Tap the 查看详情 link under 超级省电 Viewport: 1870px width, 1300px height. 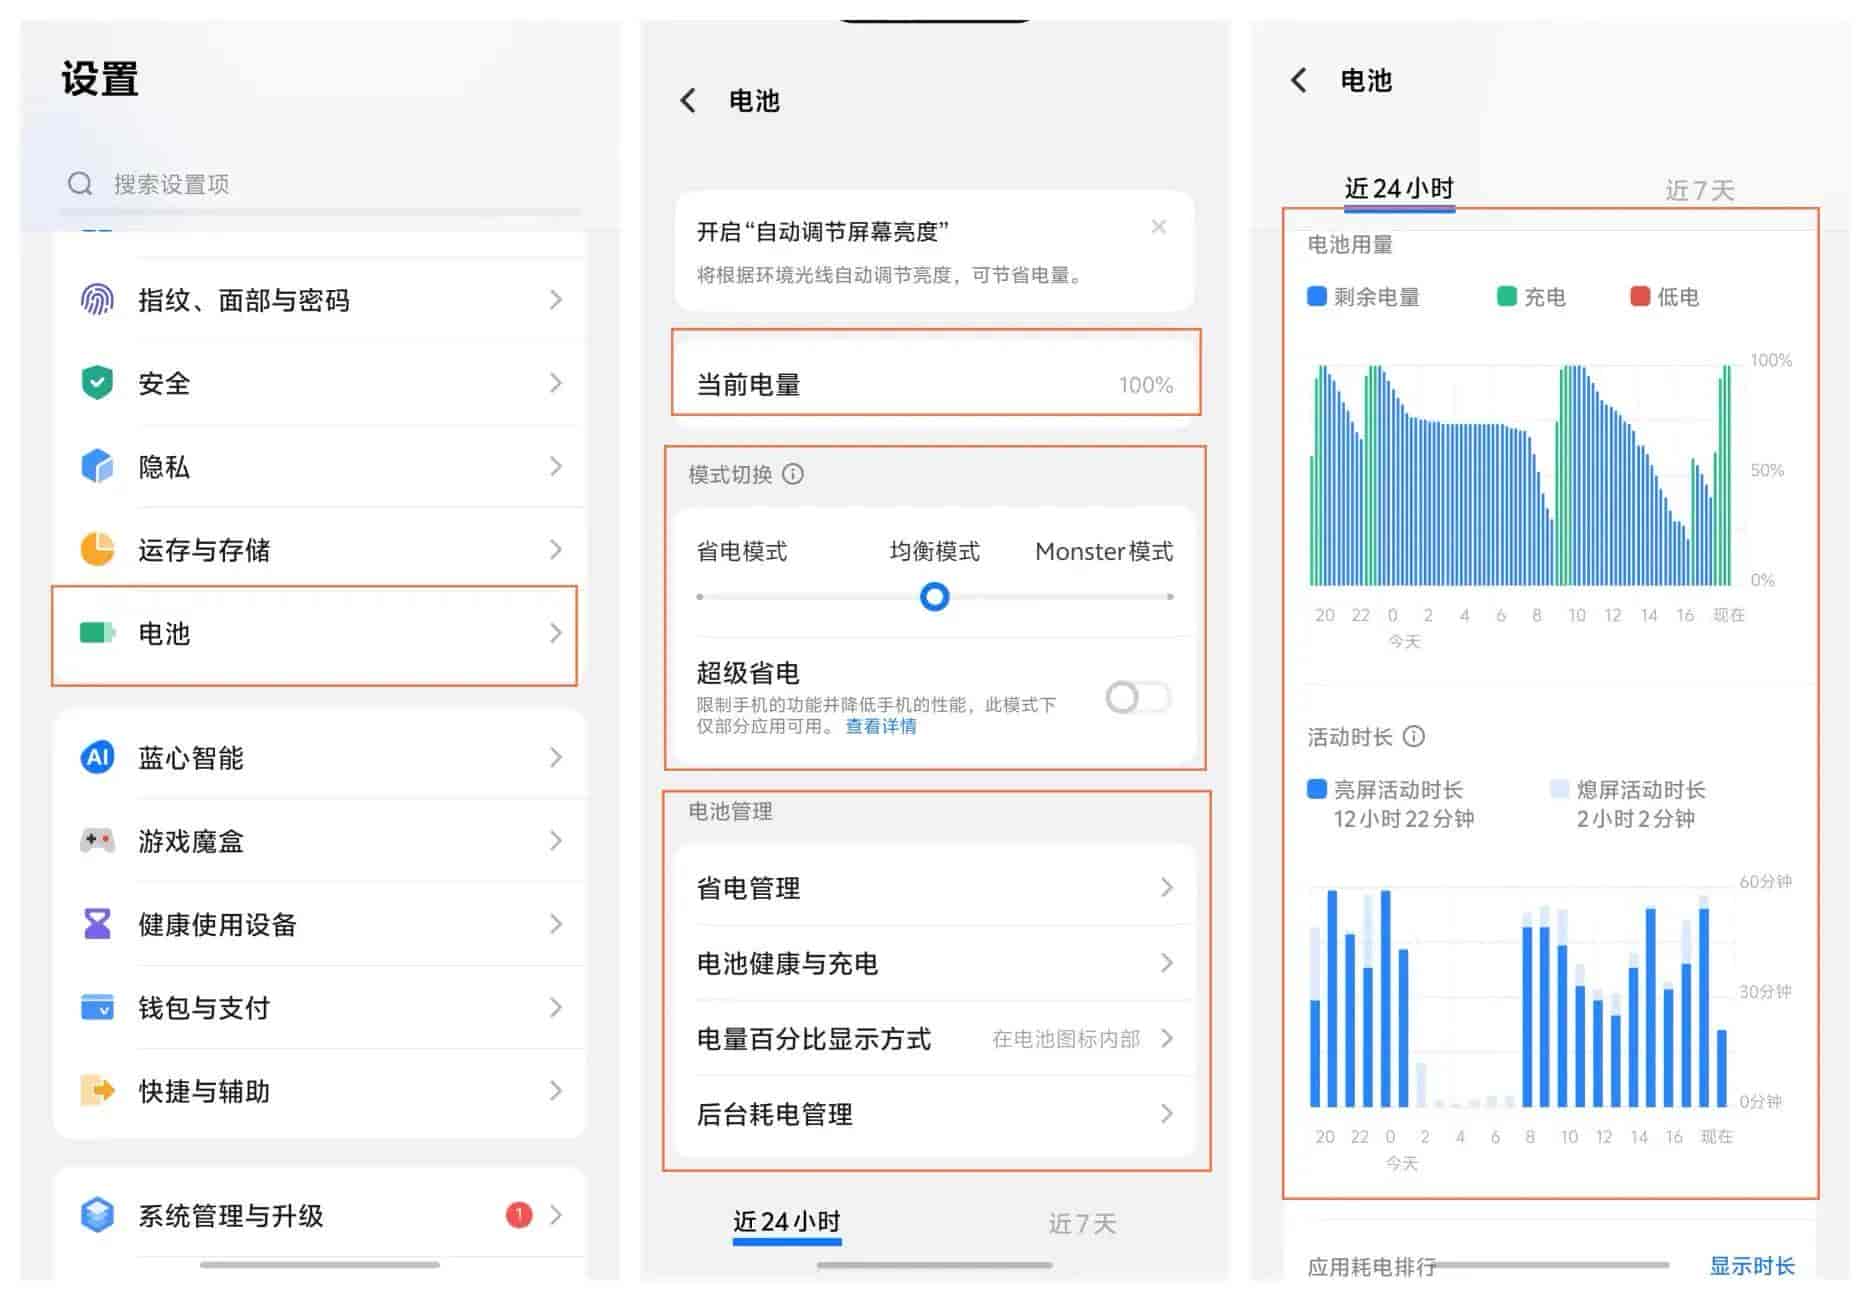[881, 726]
